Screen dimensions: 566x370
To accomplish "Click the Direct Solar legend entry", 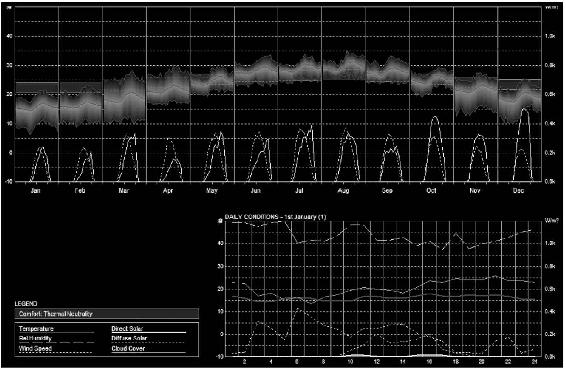I will point(127,329).
